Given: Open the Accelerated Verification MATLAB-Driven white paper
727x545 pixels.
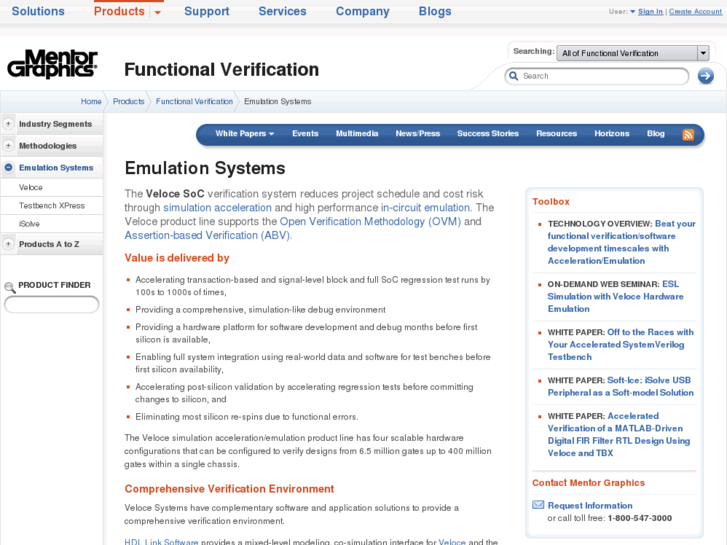Looking at the screenshot, I should point(619,435).
